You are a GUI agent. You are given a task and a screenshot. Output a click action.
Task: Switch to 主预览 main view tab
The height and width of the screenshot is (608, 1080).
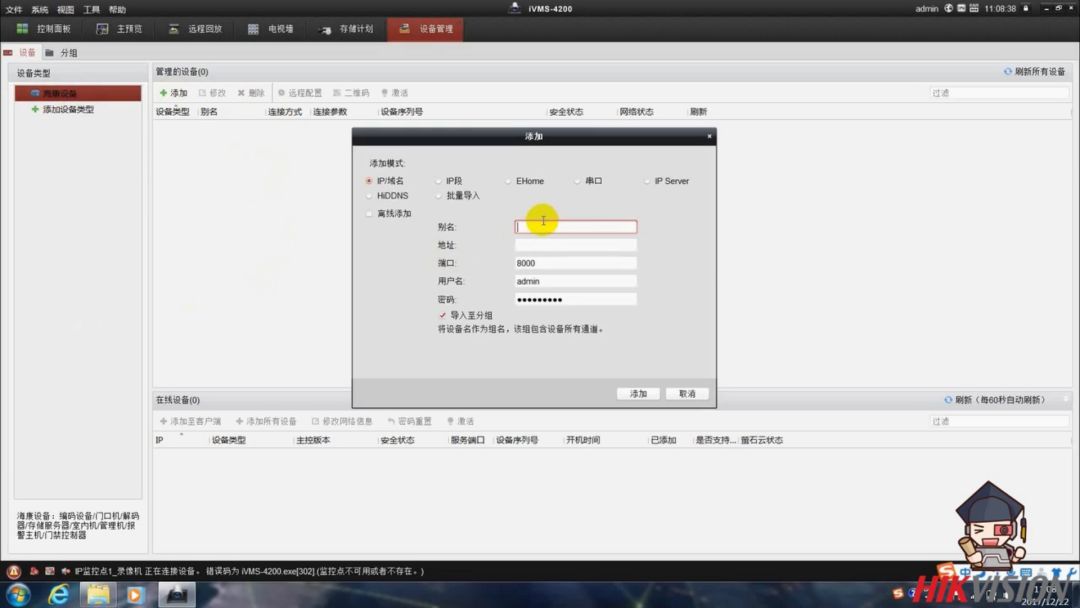[x=119, y=29]
